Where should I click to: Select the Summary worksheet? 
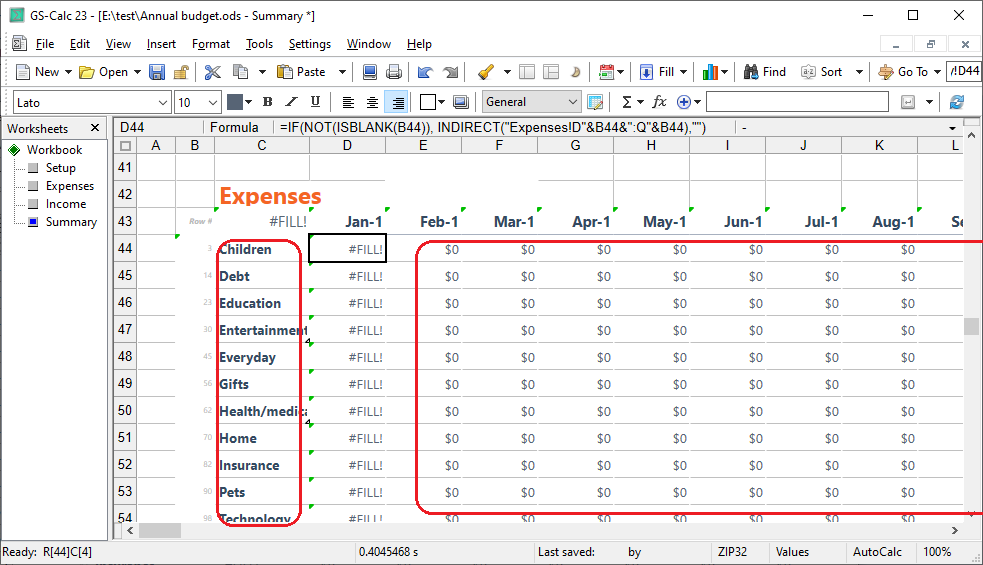pyautogui.click(x=71, y=222)
